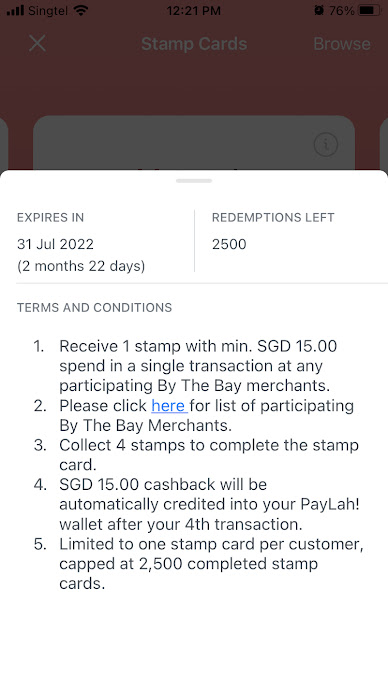388x691 pixels.
Task: Tap the Redemptions Left label
Action: tap(273, 217)
